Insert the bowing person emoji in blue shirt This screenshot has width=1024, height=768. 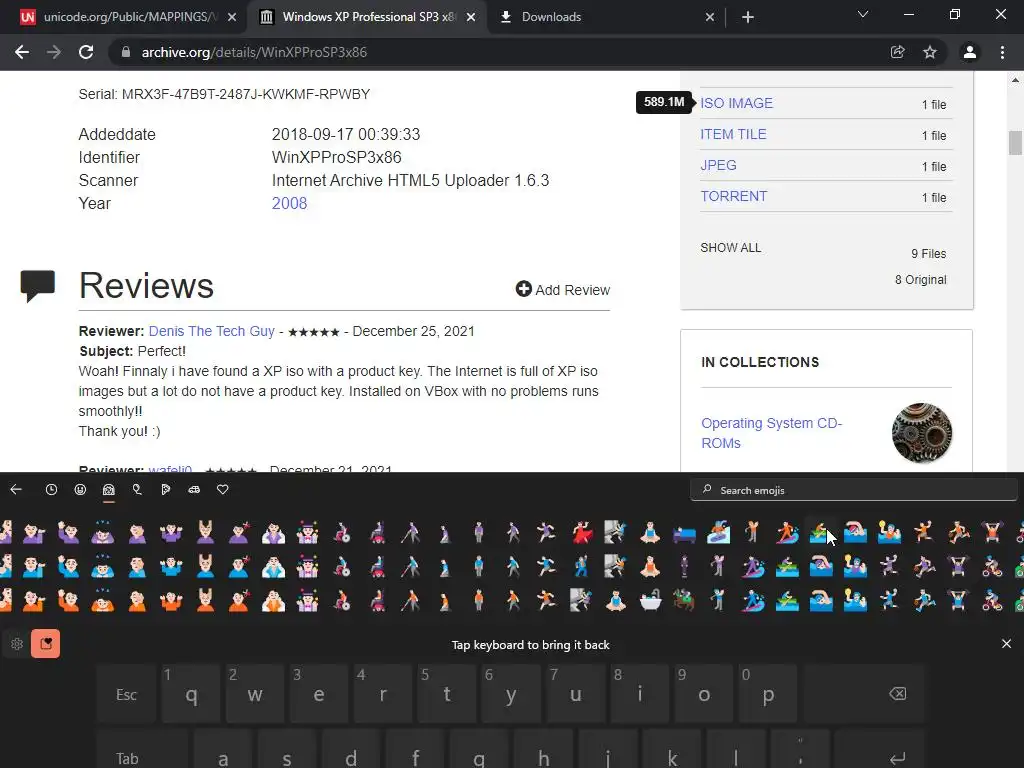point(103,567)
